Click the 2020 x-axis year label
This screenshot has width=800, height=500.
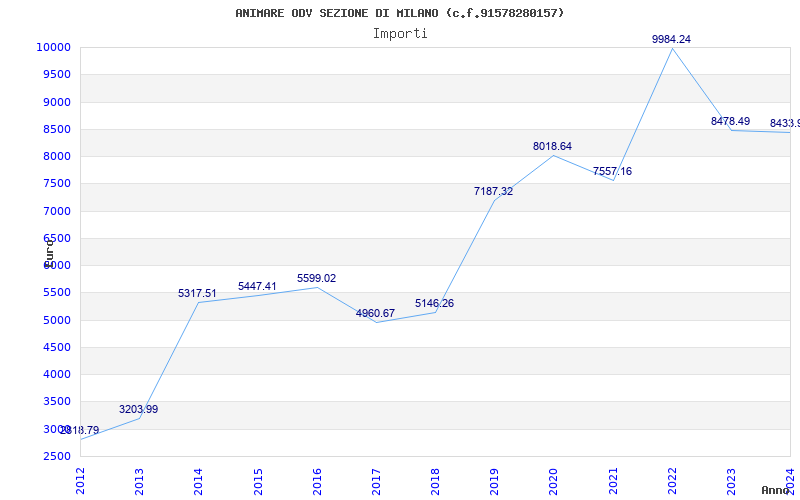pyautogui.click(x=554, y=481)
